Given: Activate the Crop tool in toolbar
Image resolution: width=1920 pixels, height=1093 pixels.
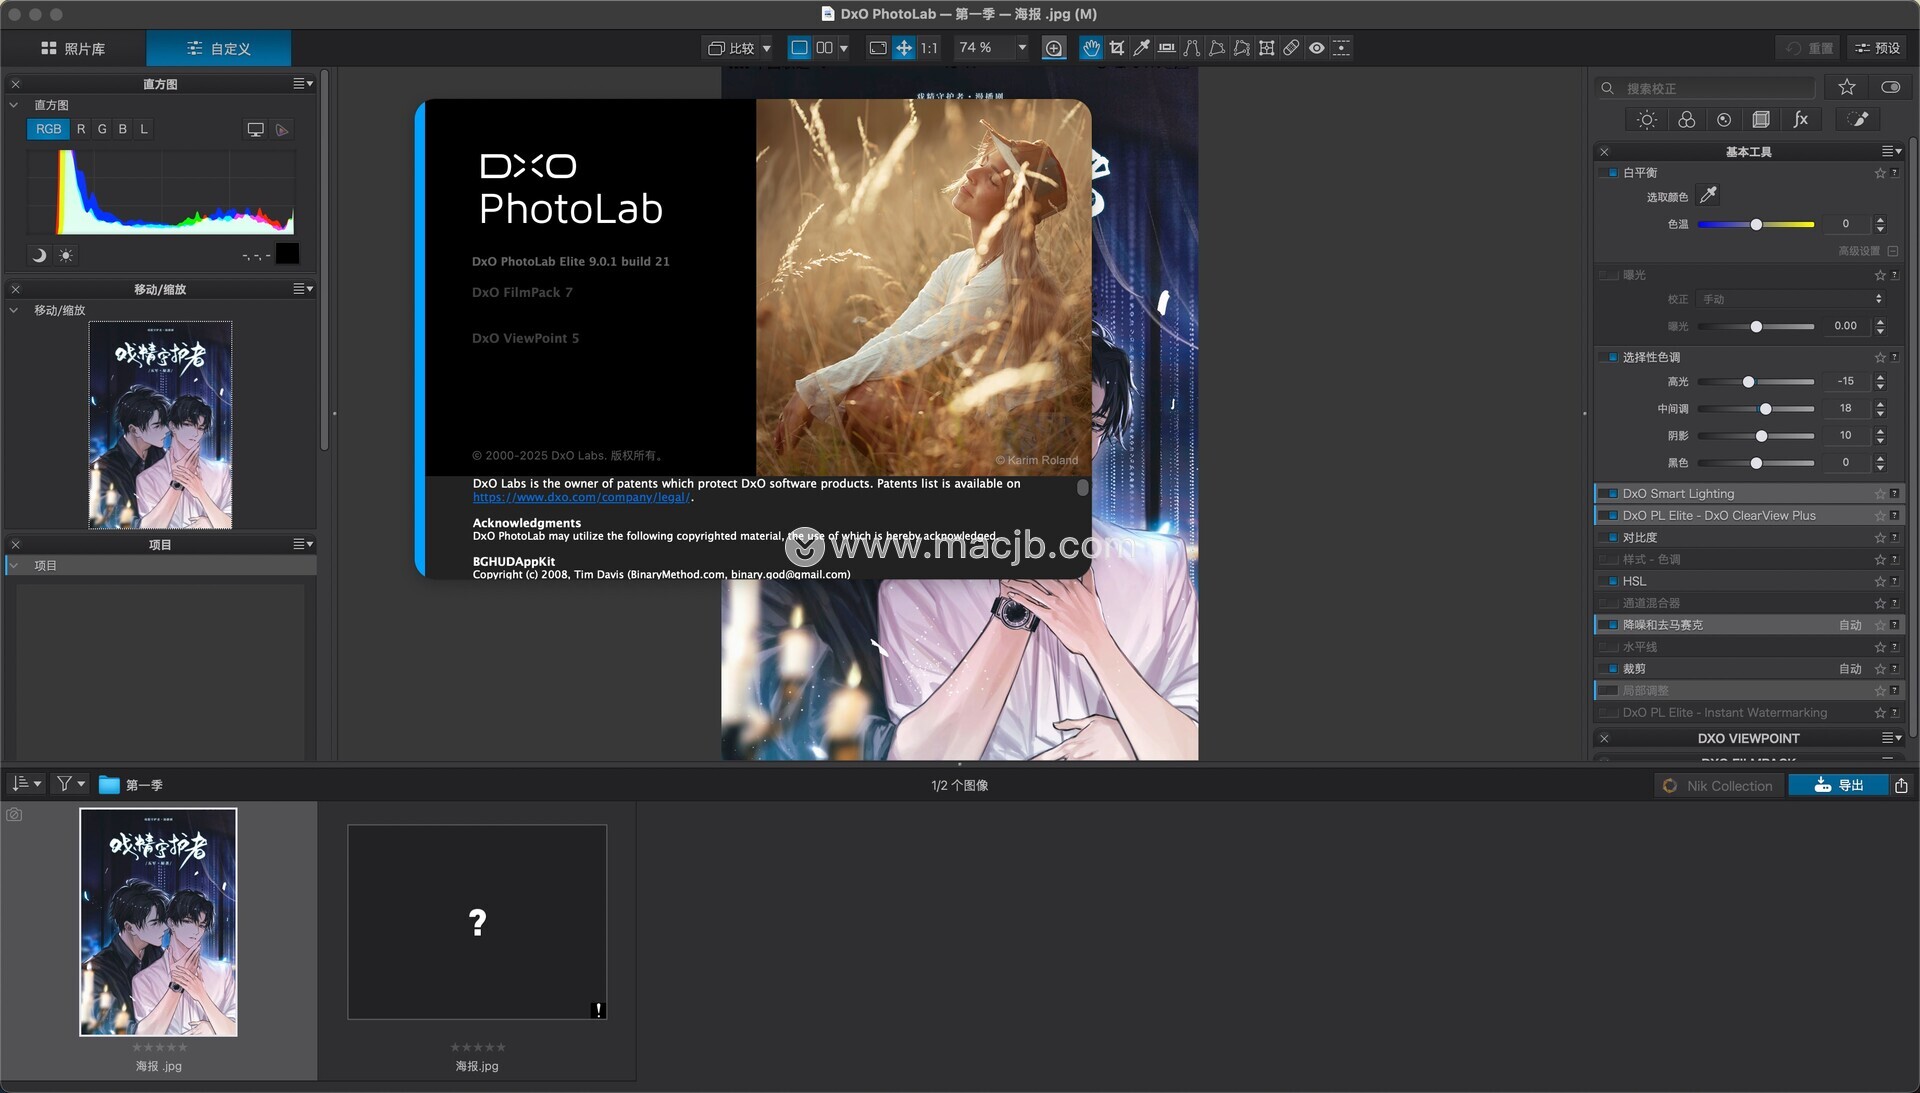Looking at the screenshot, I should pos(1117,48).
